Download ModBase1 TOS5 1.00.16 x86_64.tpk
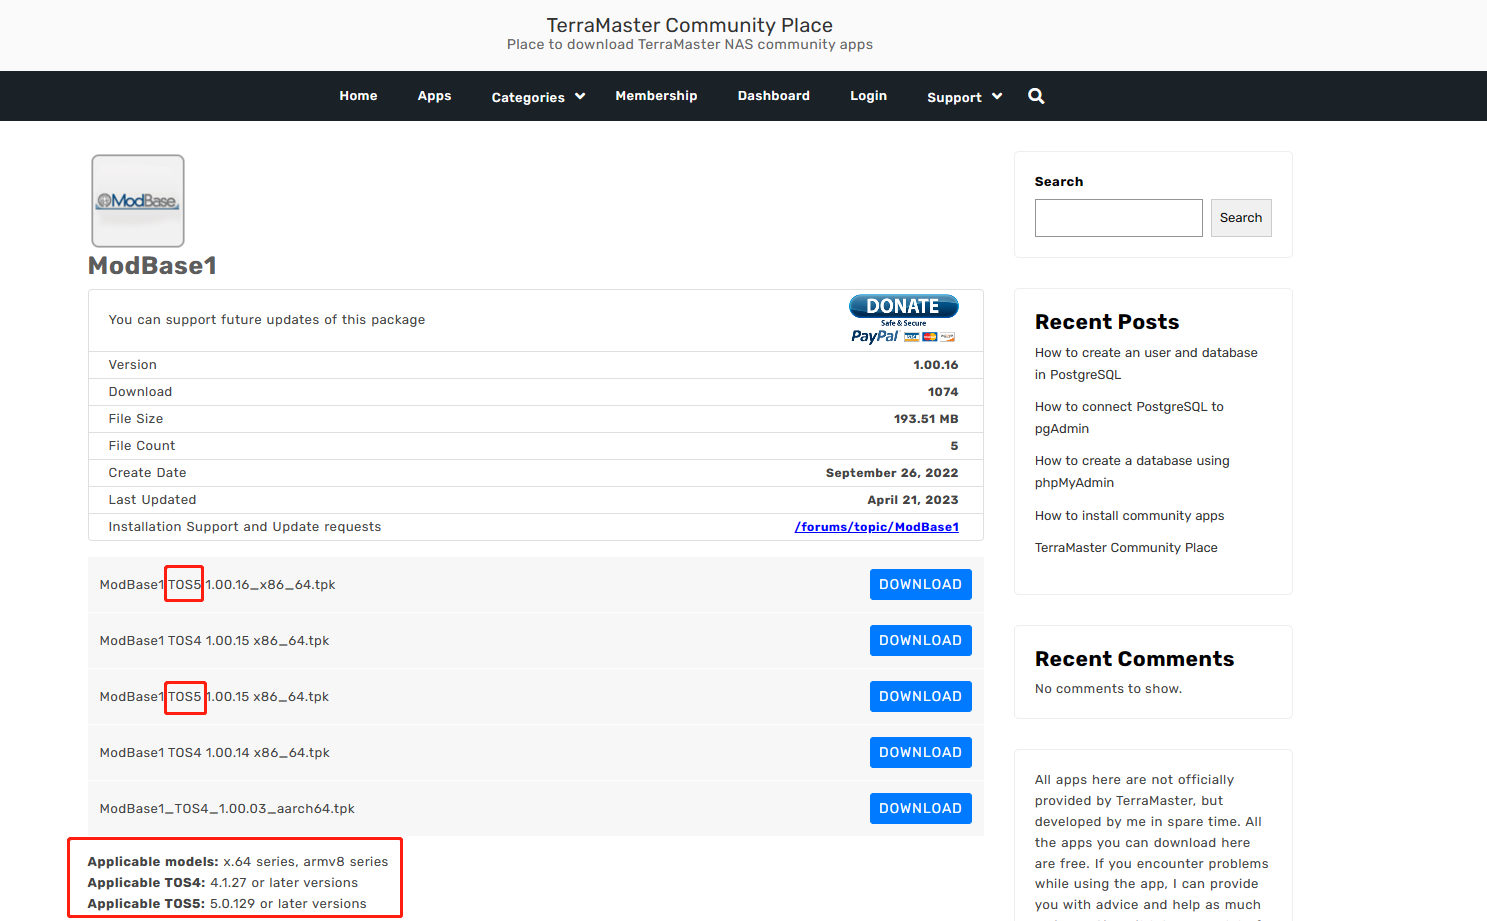This screenshot has width=1487, height=921. click(x=921, y=585)
